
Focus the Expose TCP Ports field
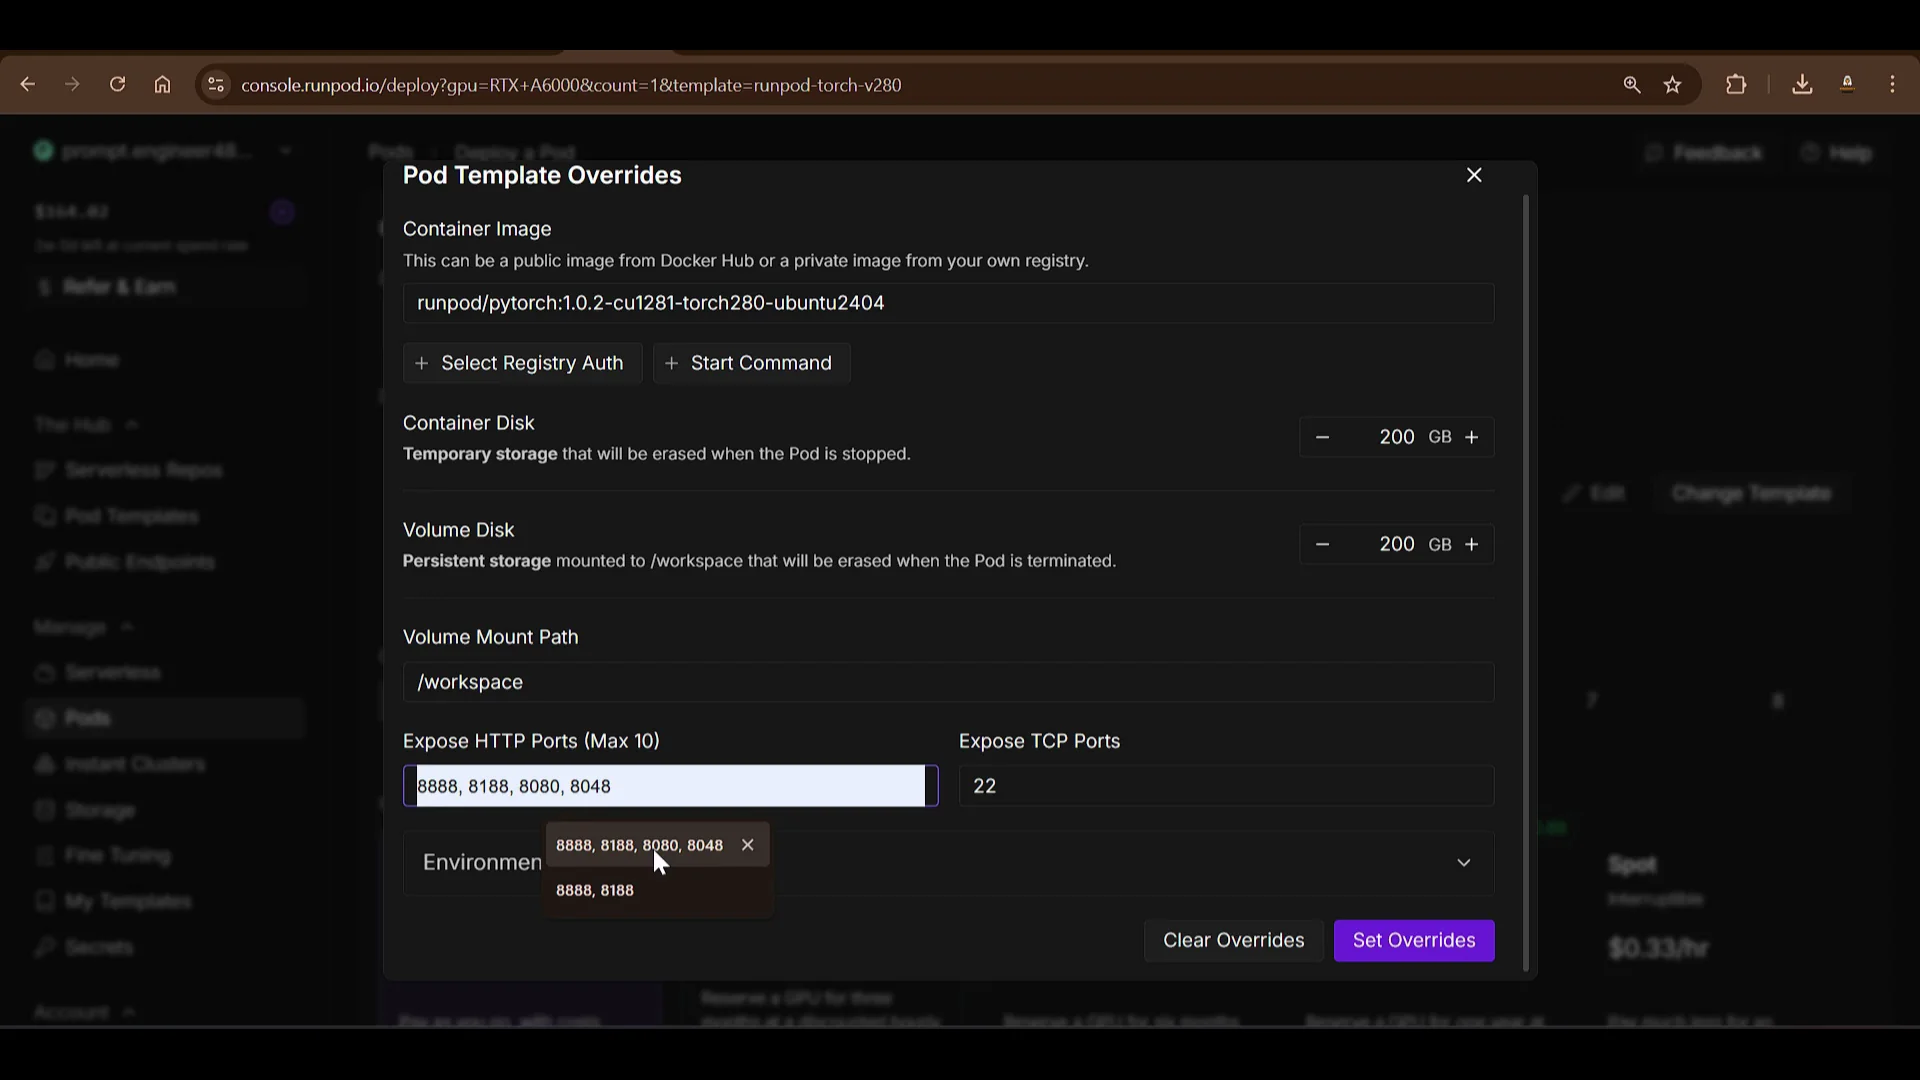[x=1225, y=786]
